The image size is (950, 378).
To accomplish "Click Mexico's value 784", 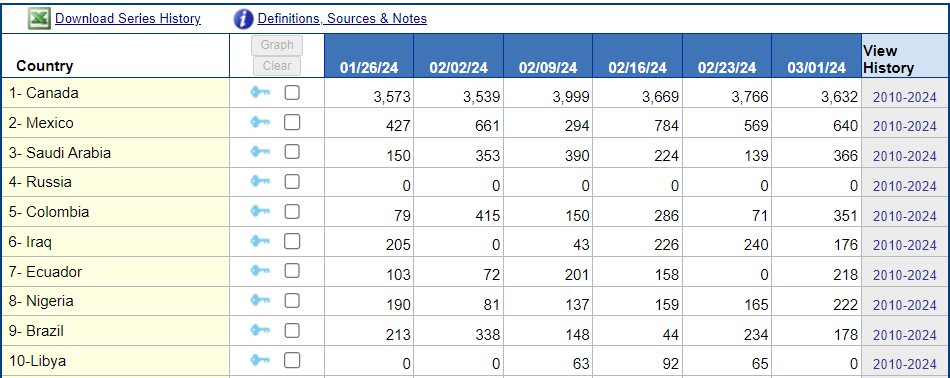I will (x=665, y=127).
